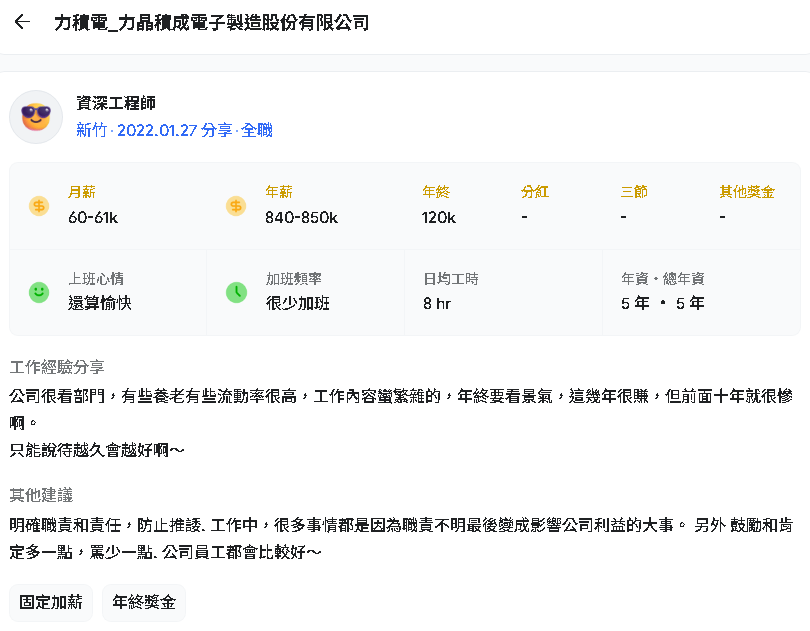This screenshot has width=810, height=631.
Task: Open the sunglasses emoji avatar
Action: [36, 117]
